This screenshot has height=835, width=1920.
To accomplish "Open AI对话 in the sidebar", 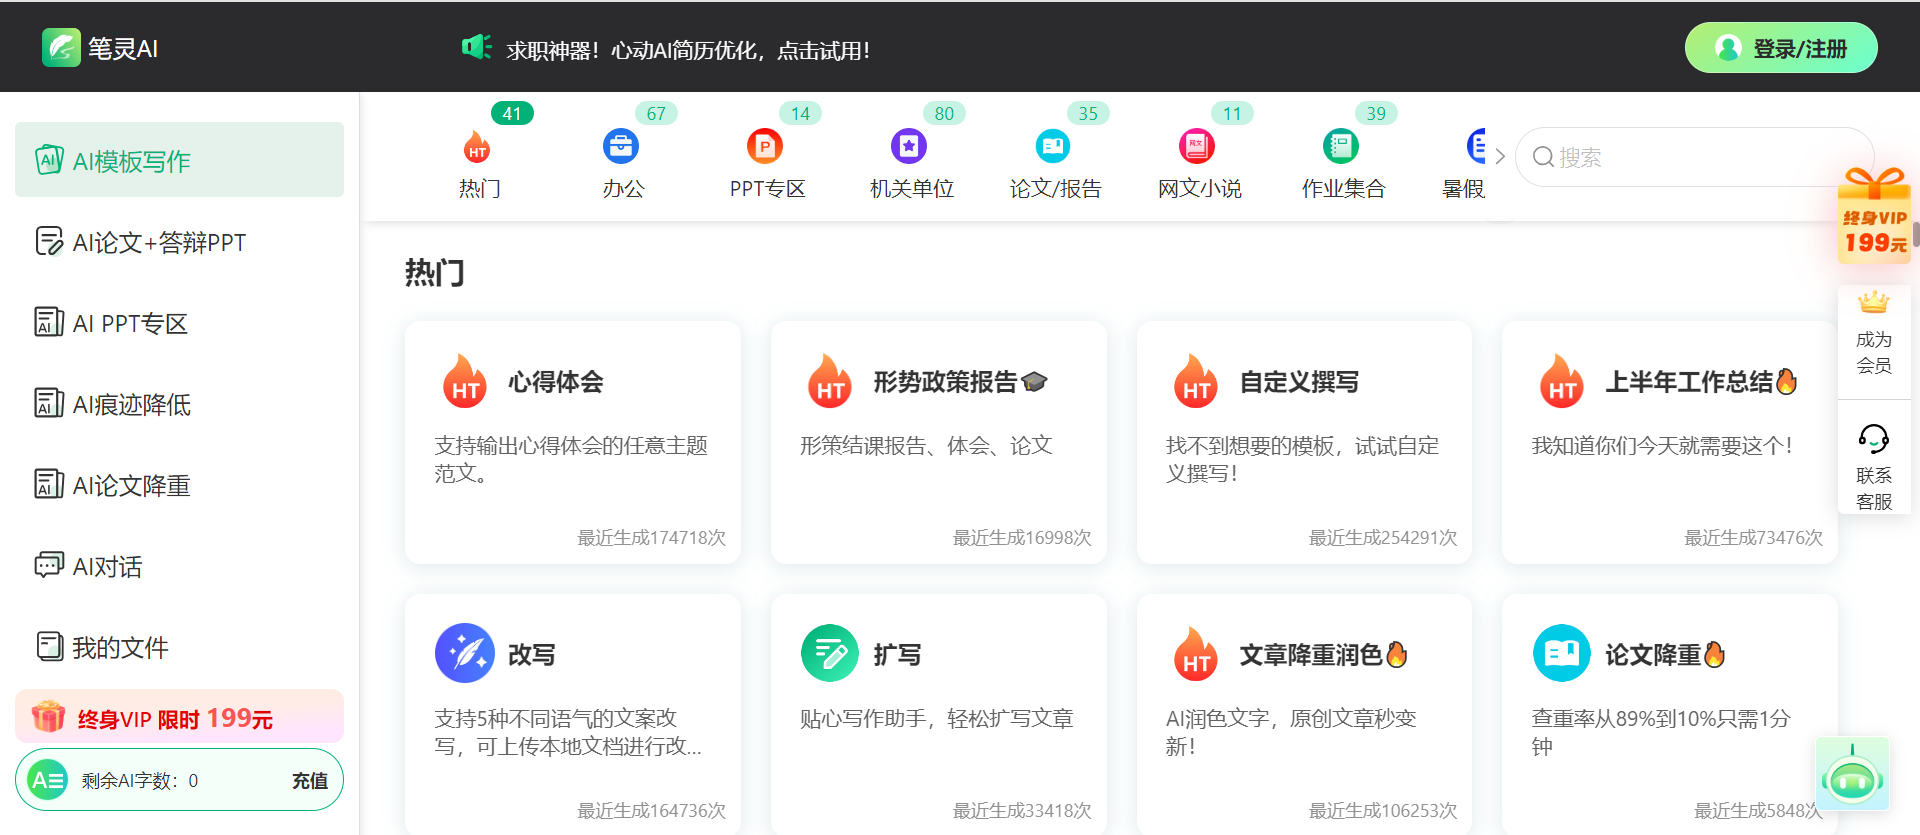I will 179,566.
